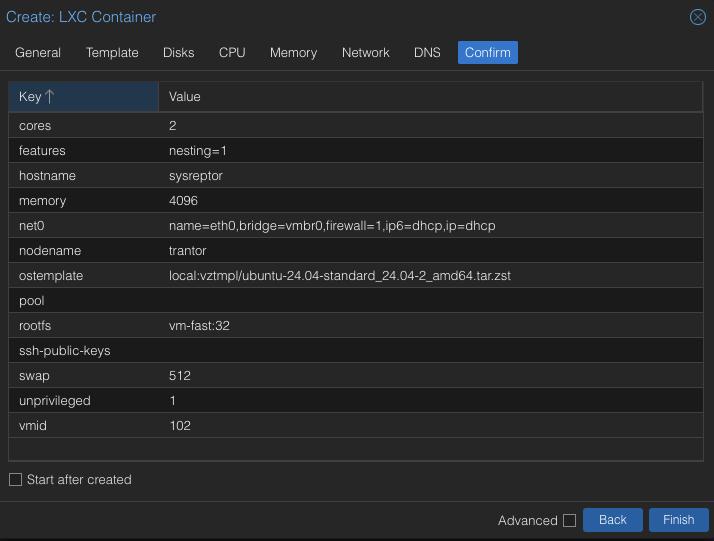This screenshot has height=541, width=714.
Task: Select the swap key cell
Action: tap(83, 376)
